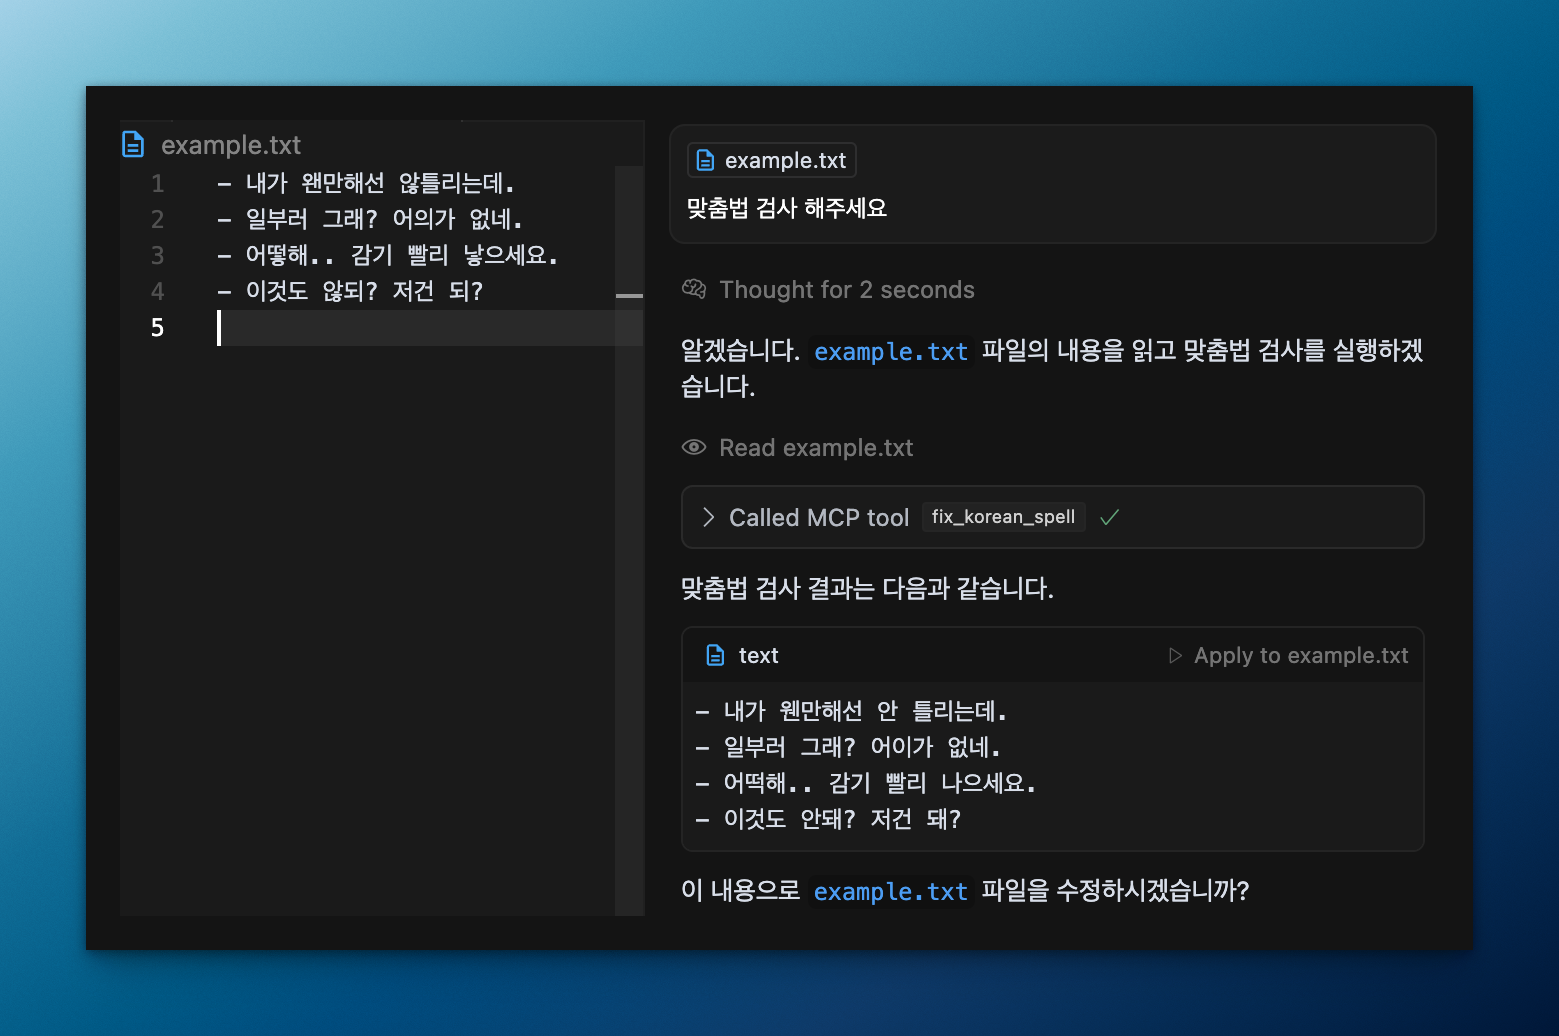The height and width of the screenshot is (1036, 1559).
Task: Click the eye icon next to "Read example.txt"
Action: point(693,448)
